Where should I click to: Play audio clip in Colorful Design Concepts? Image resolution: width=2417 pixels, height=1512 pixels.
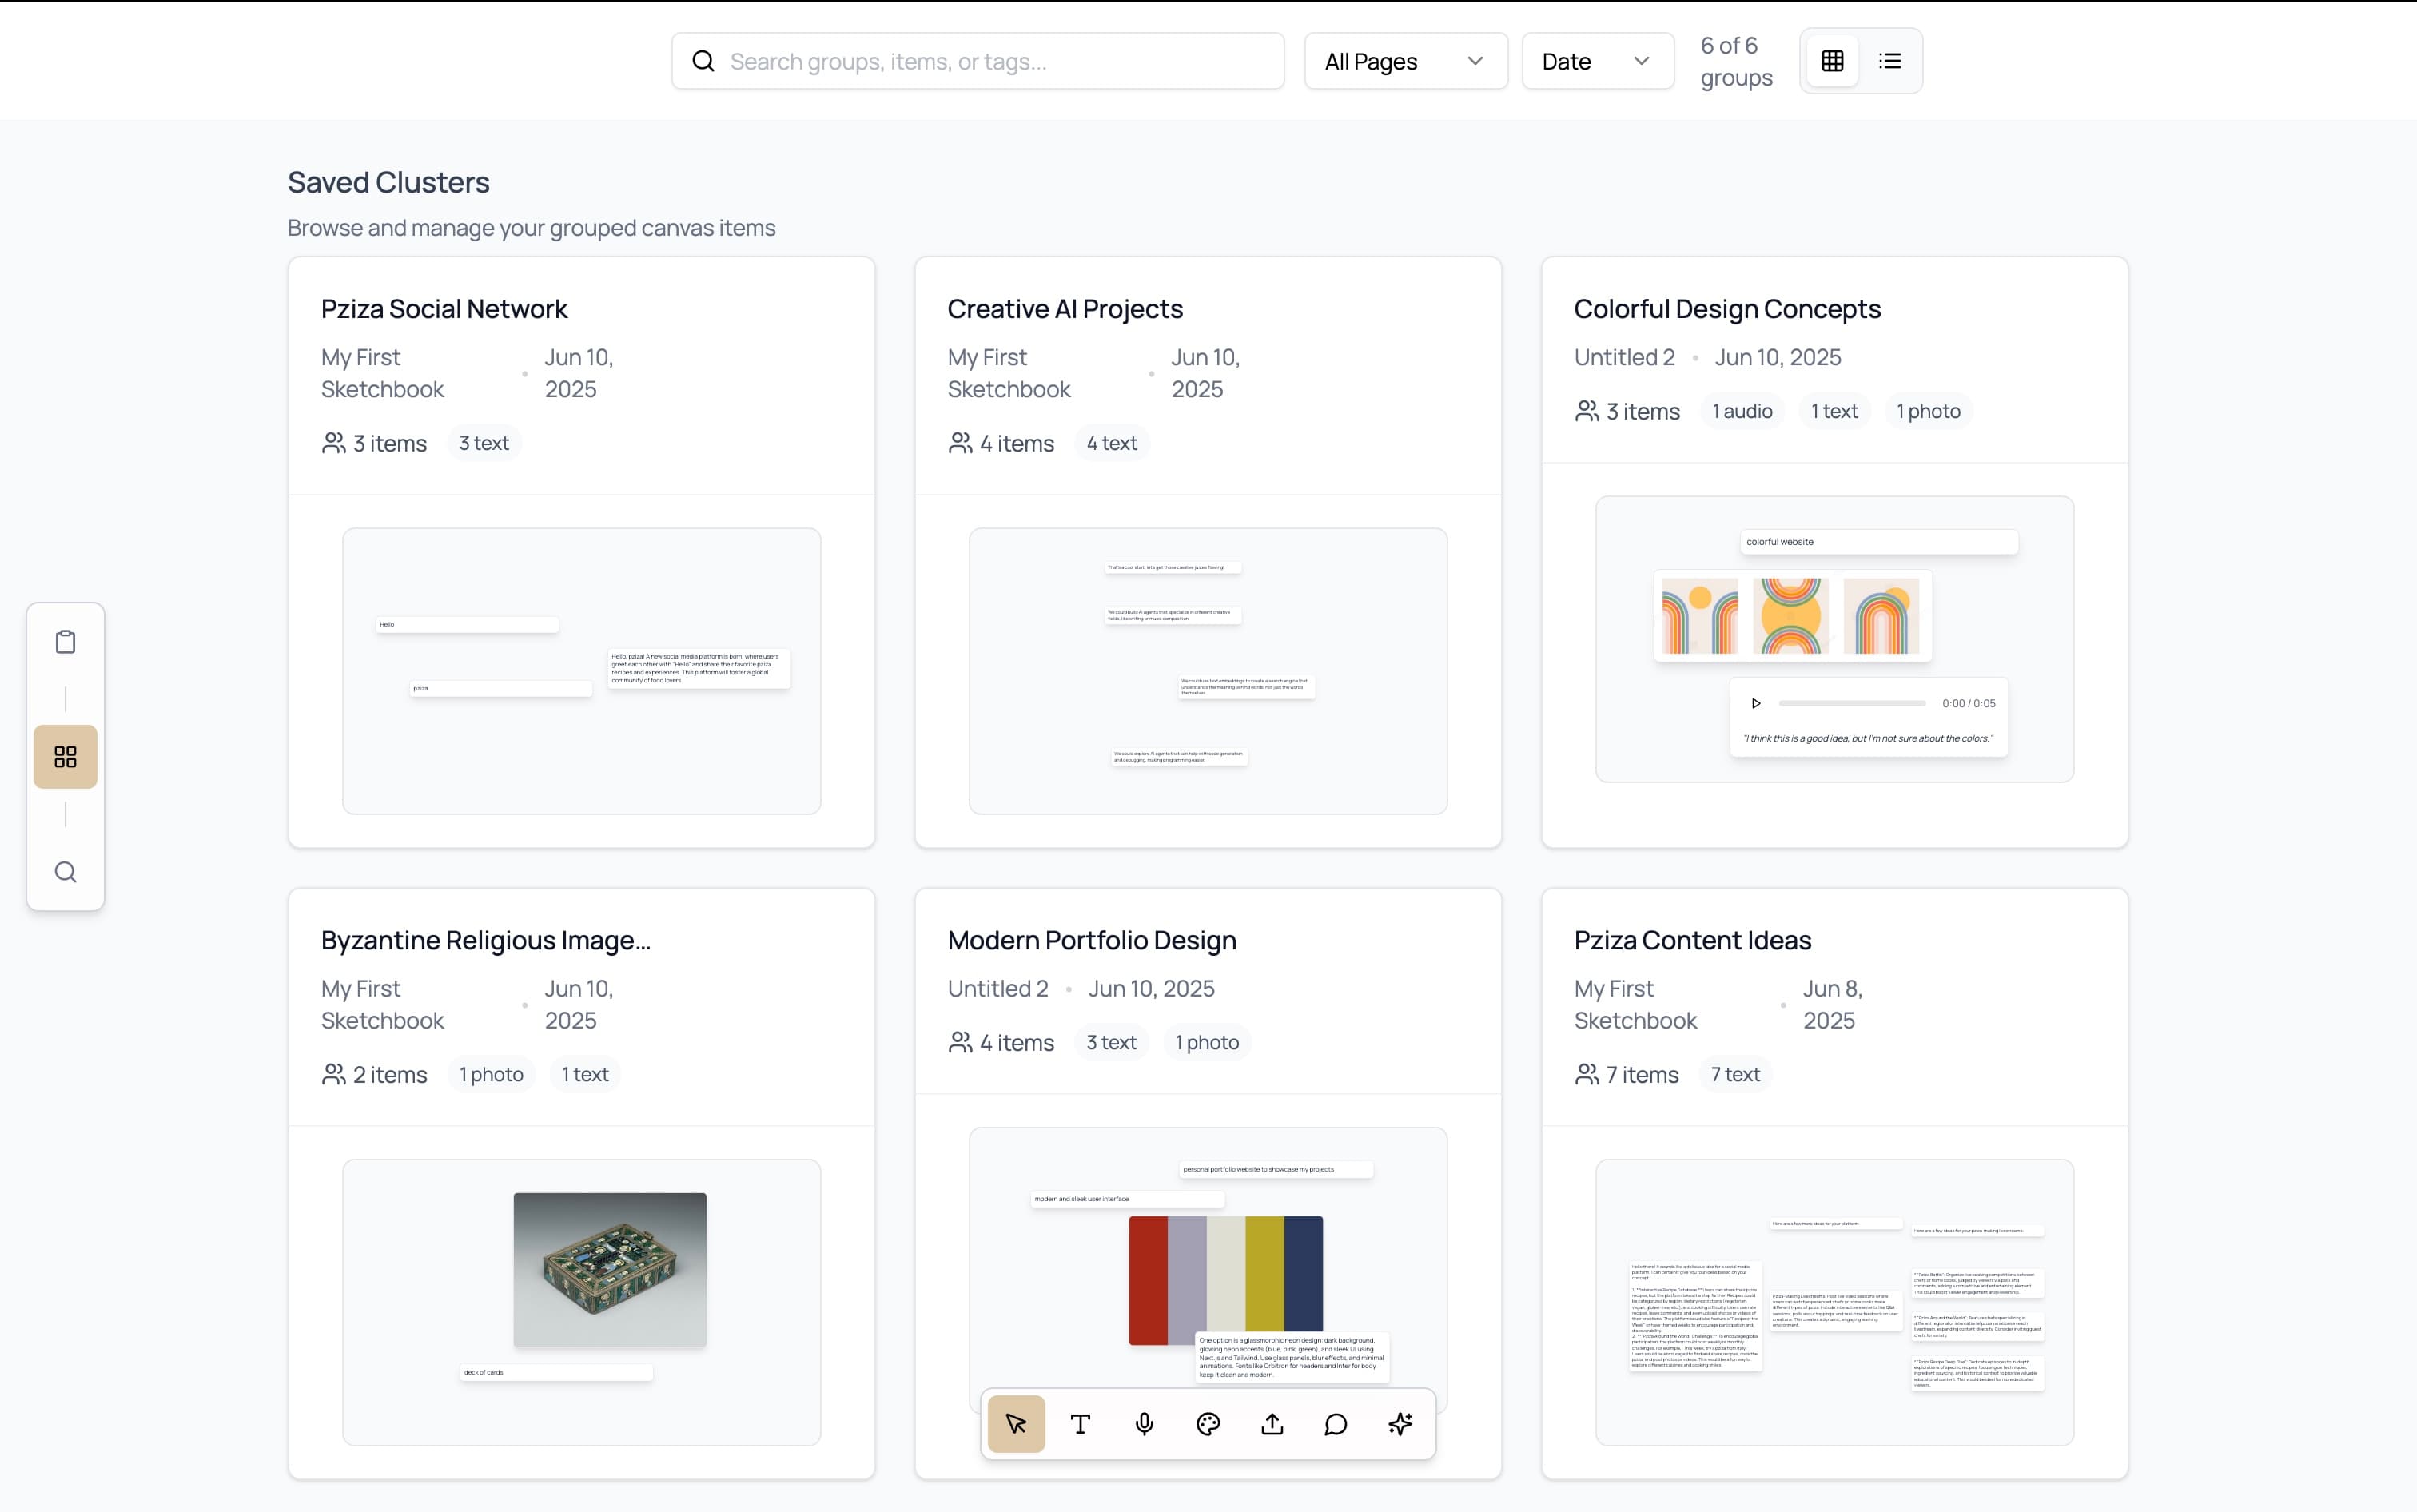[1756, 703]
